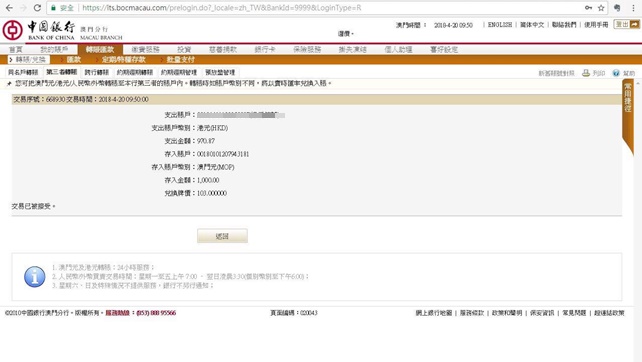Click the logout arrow icon beside 登出
The image size is (642, 362).
(x=634, y=25)
